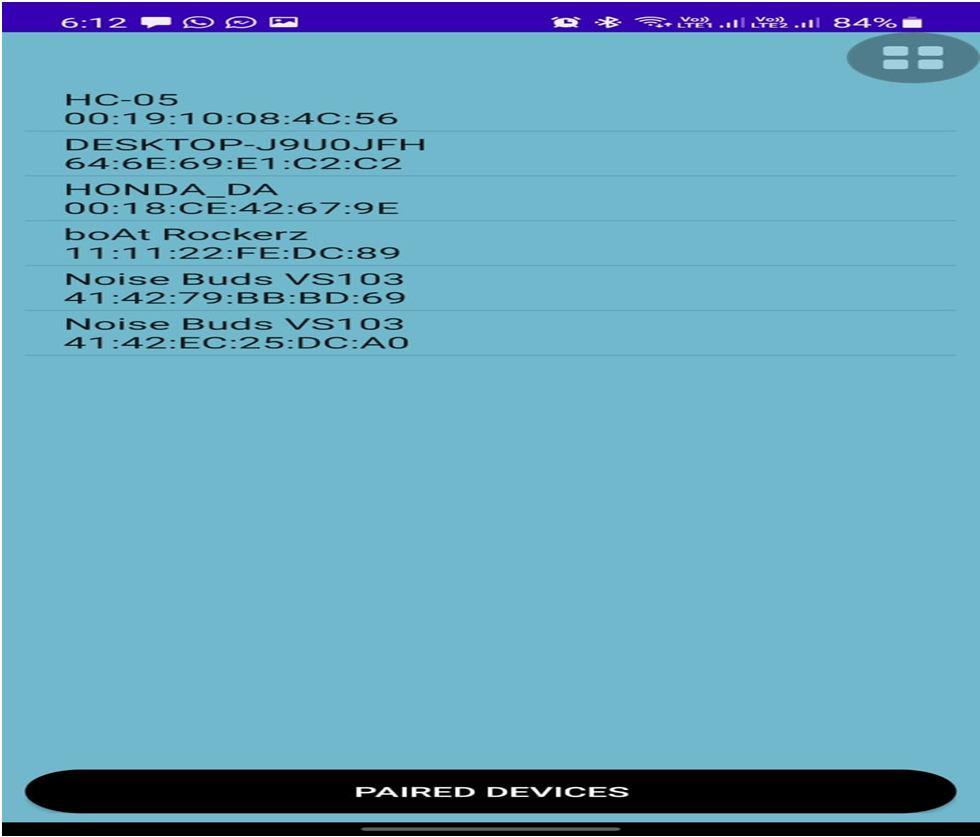
Task: Tap the battery icon in status bar
Action: pos(912,23)
